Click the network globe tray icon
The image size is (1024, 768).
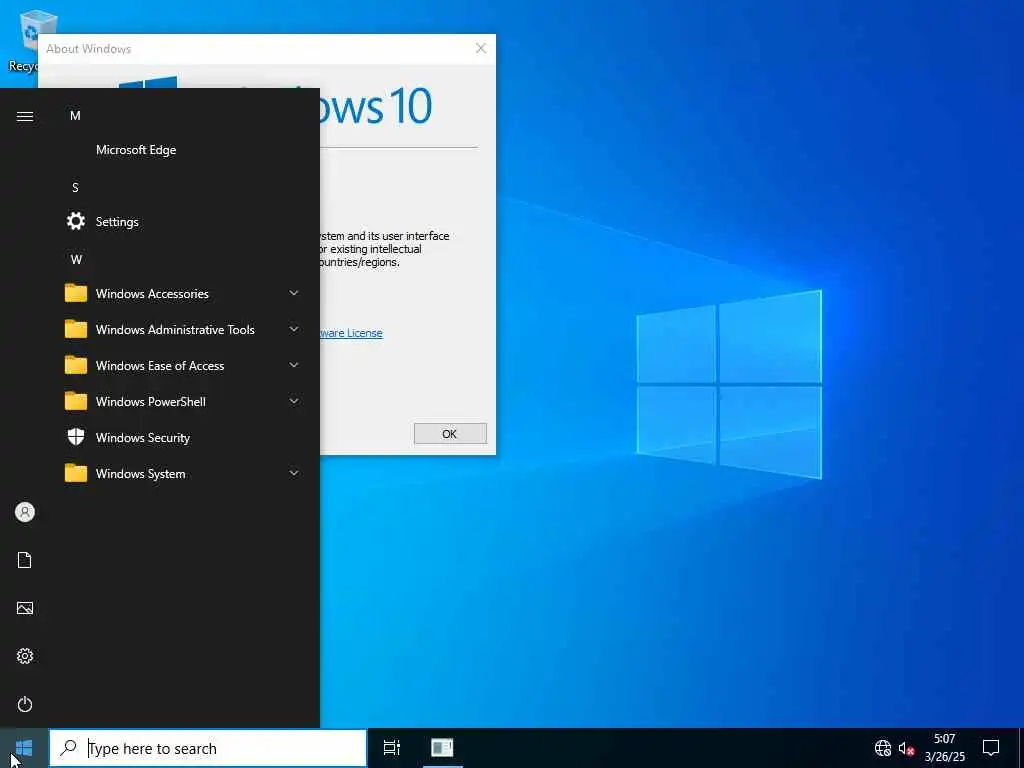click(882, 748)
